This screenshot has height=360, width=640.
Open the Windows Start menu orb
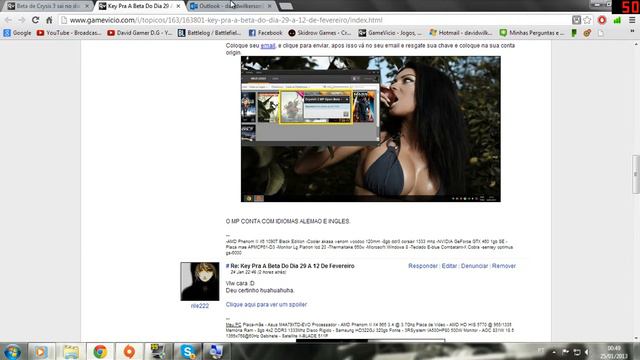coord(12,351)
